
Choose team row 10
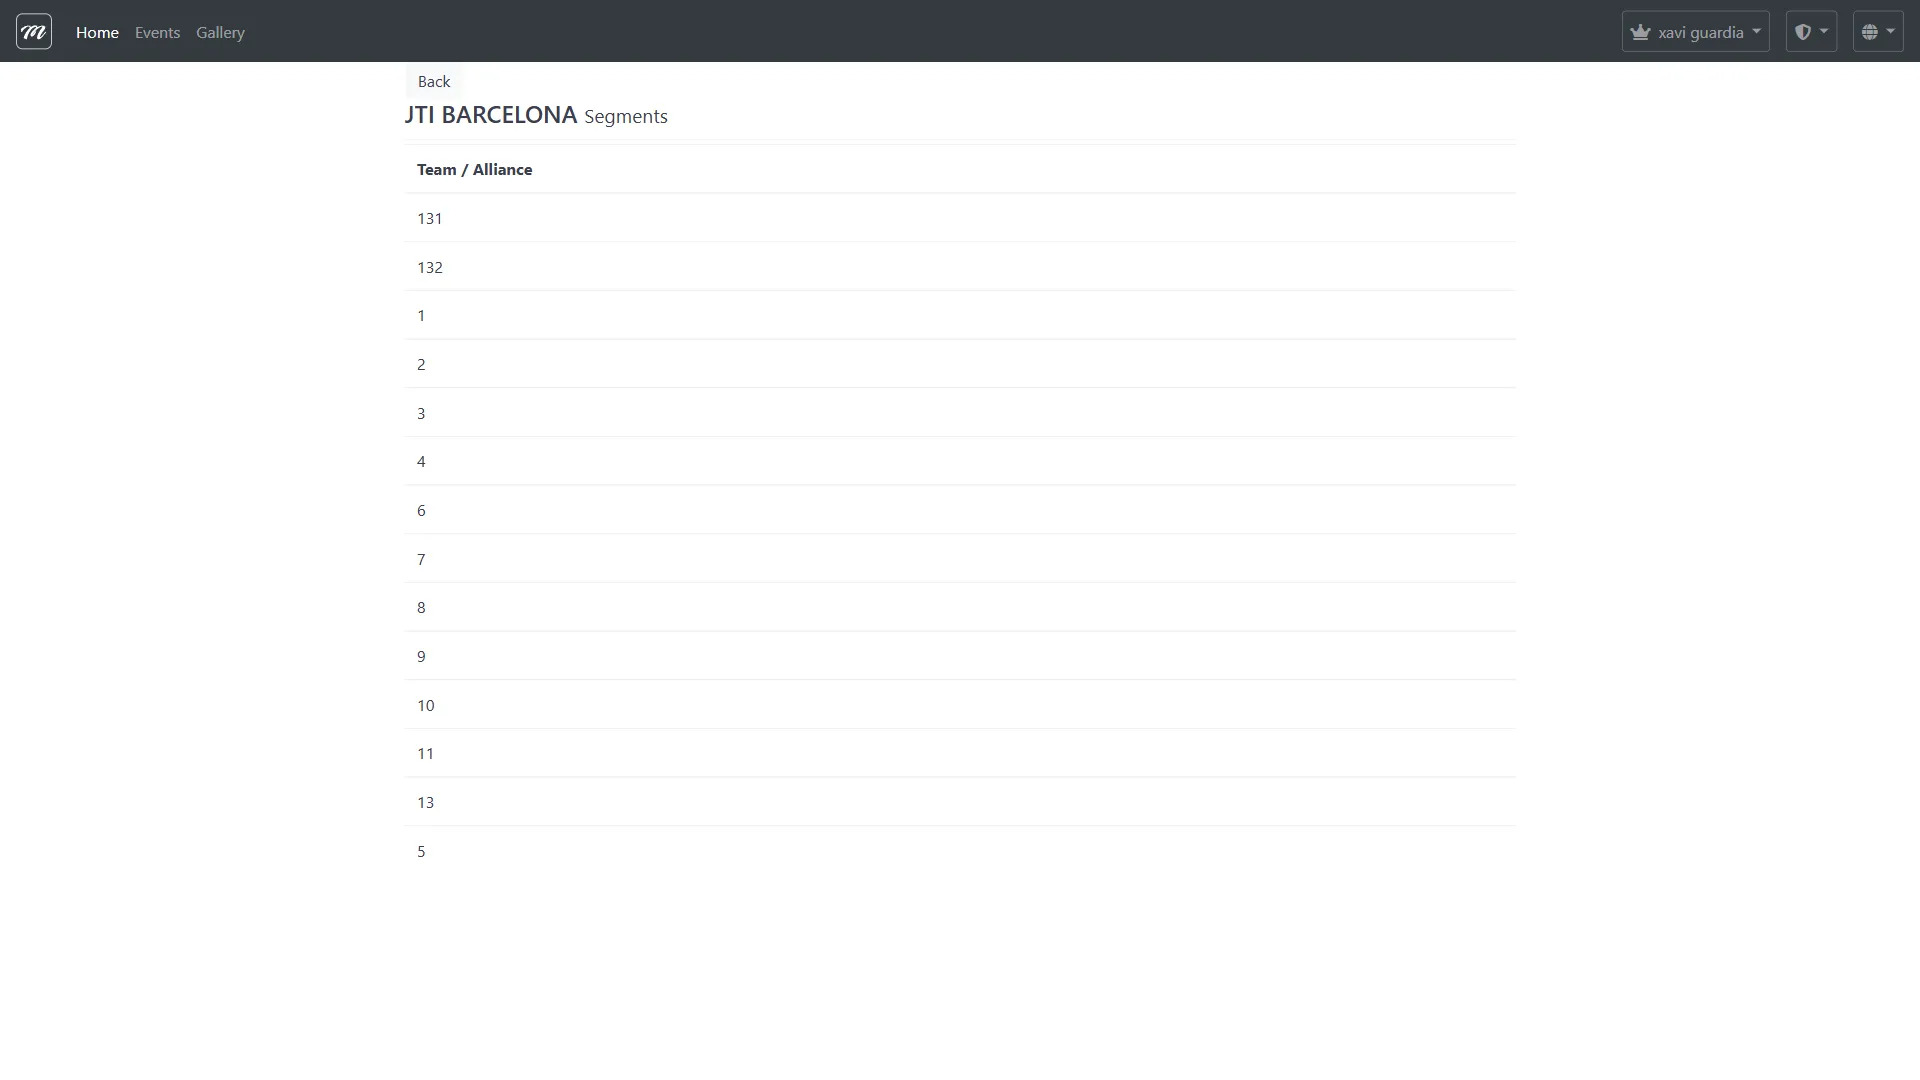coord(426,705)
